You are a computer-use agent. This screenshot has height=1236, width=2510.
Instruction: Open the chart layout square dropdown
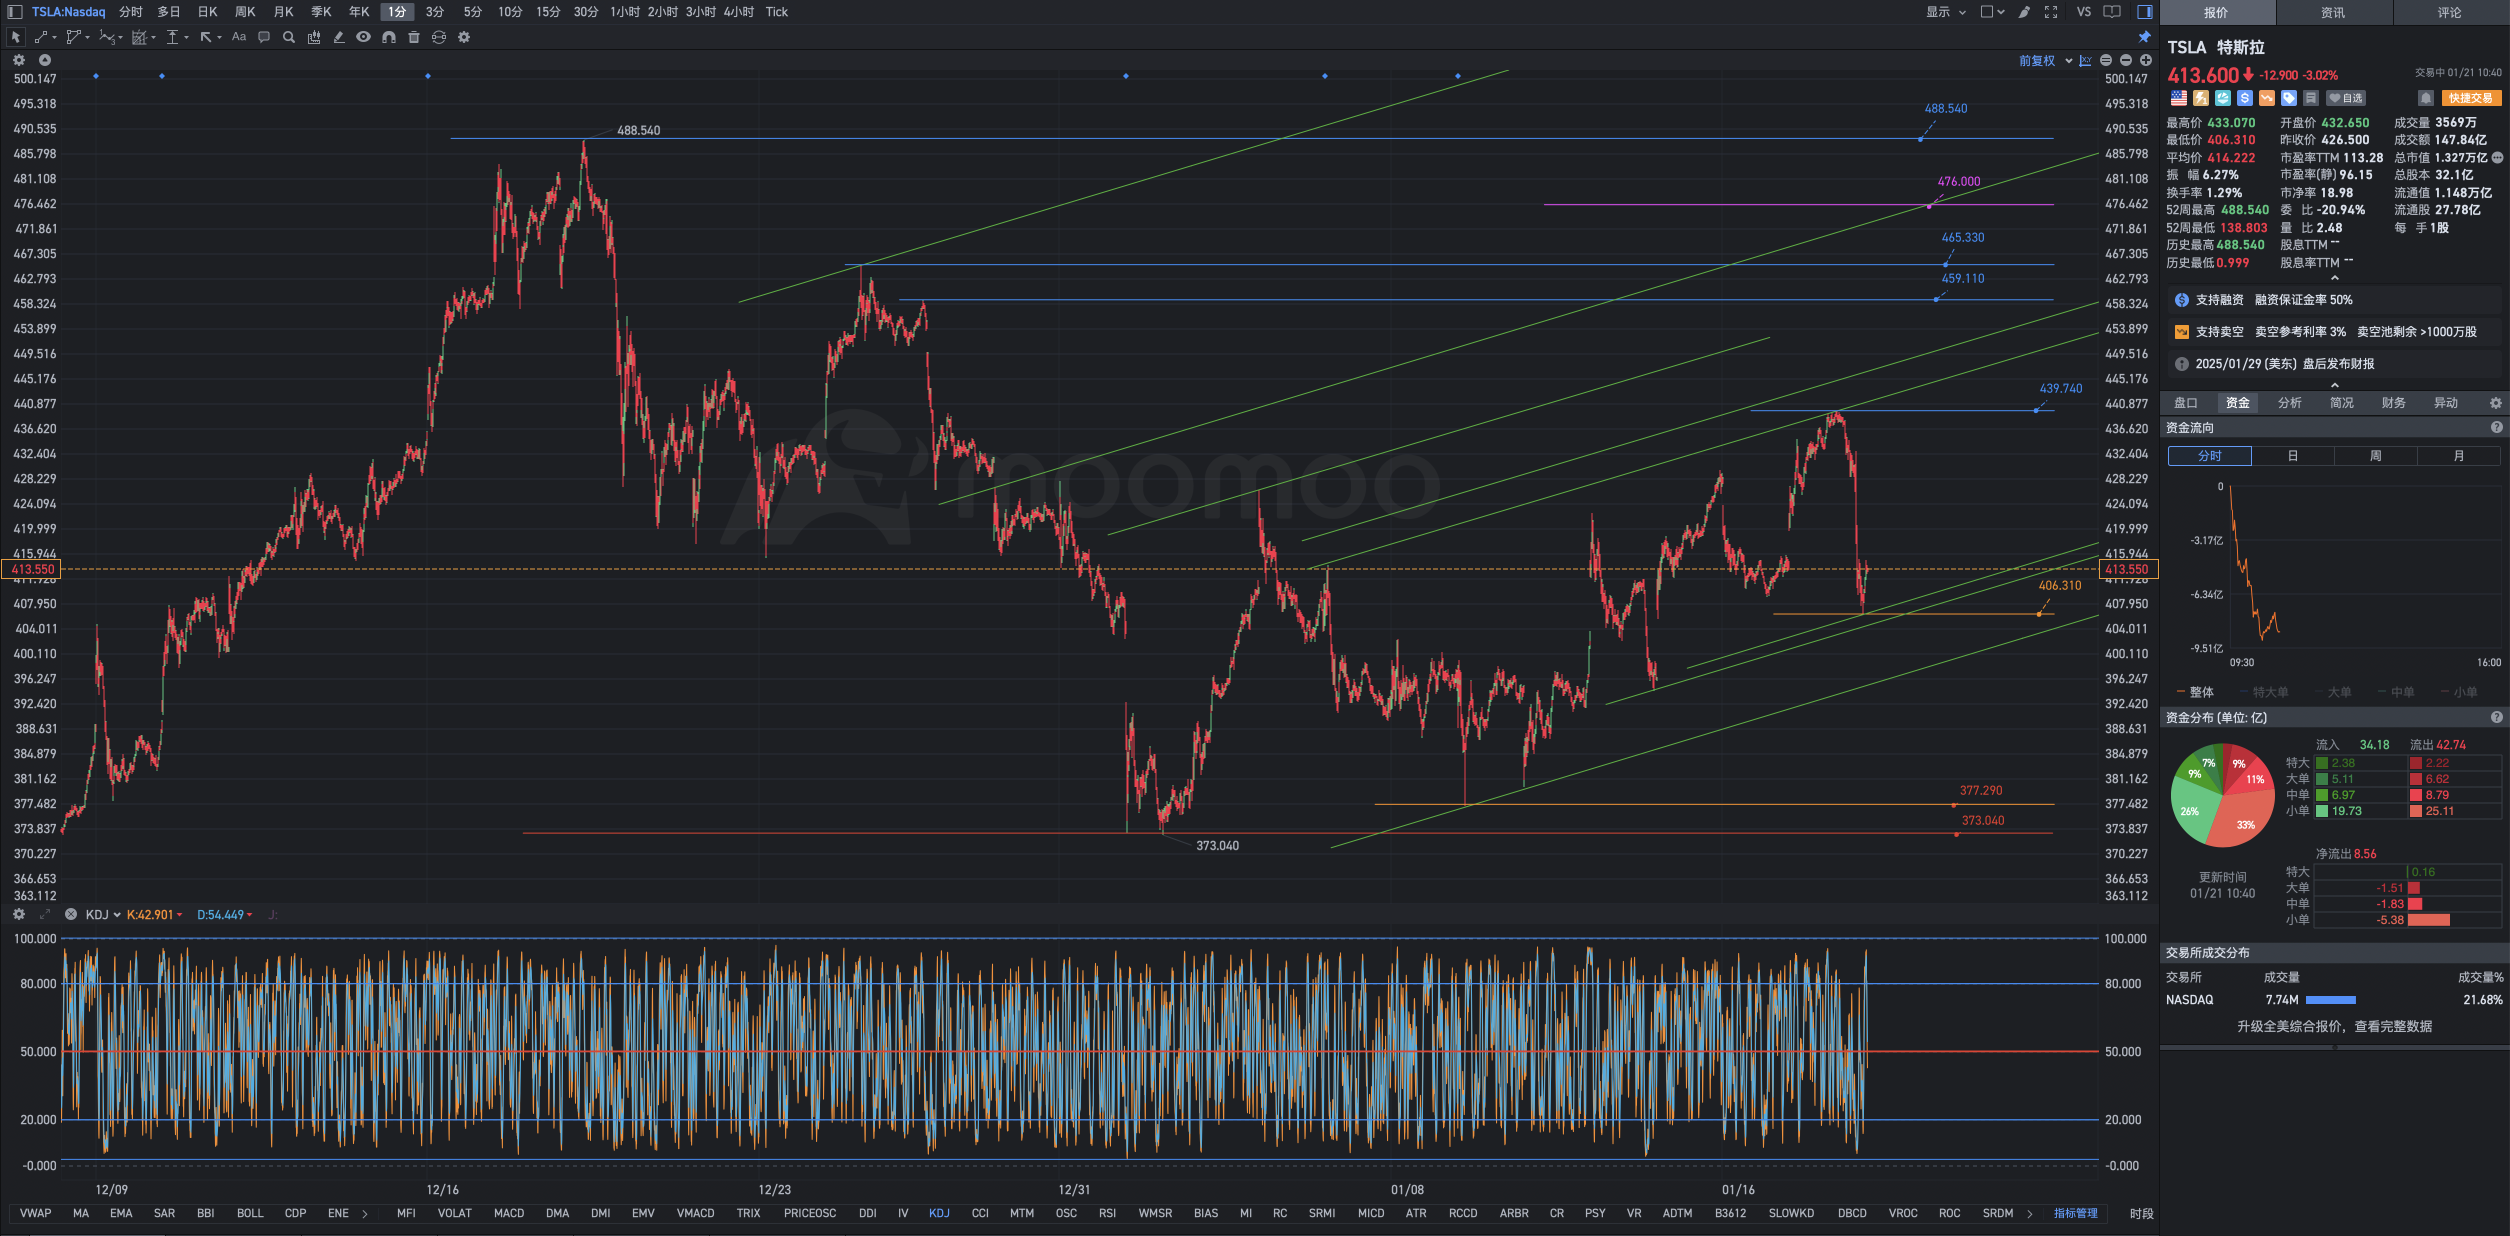(x=1992, y=12)
